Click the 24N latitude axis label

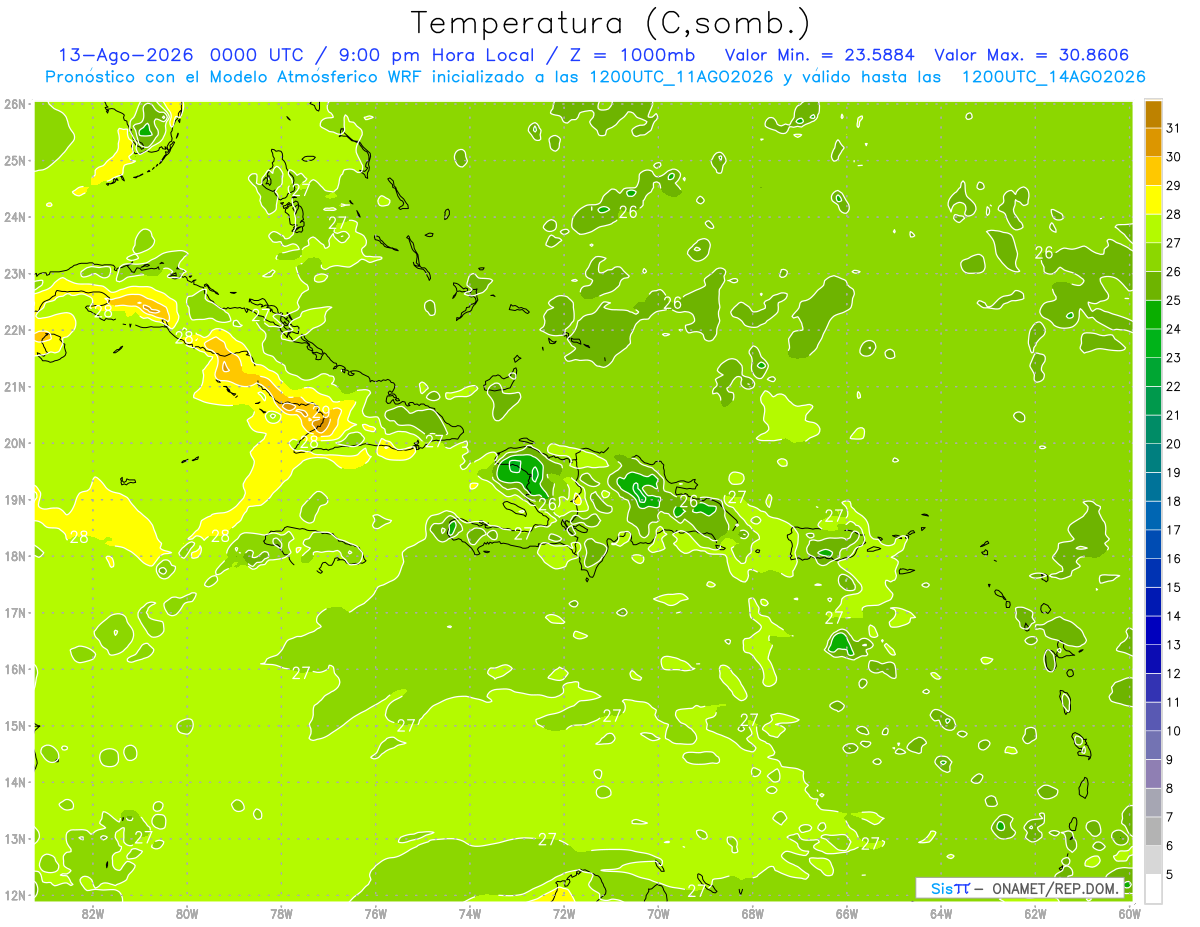pos(14,217)
